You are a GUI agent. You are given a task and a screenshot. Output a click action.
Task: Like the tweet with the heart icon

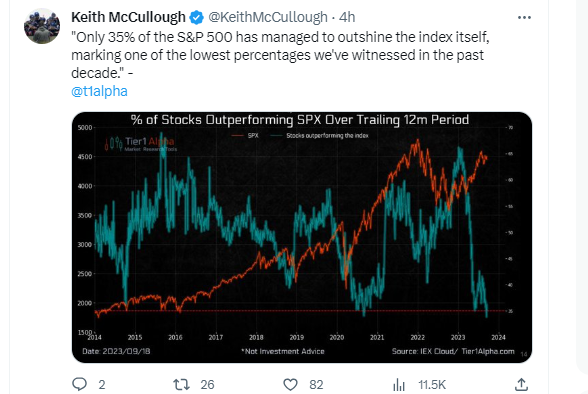290,384
